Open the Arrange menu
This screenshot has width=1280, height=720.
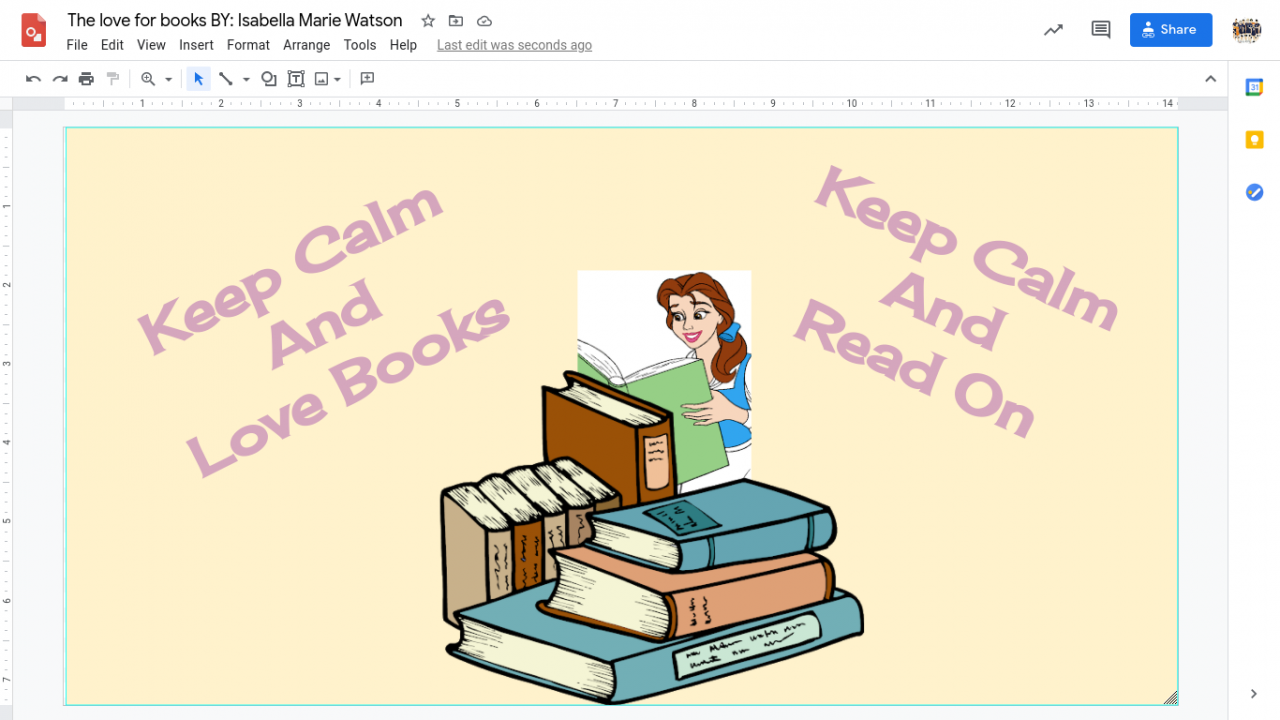coord(306,45)
